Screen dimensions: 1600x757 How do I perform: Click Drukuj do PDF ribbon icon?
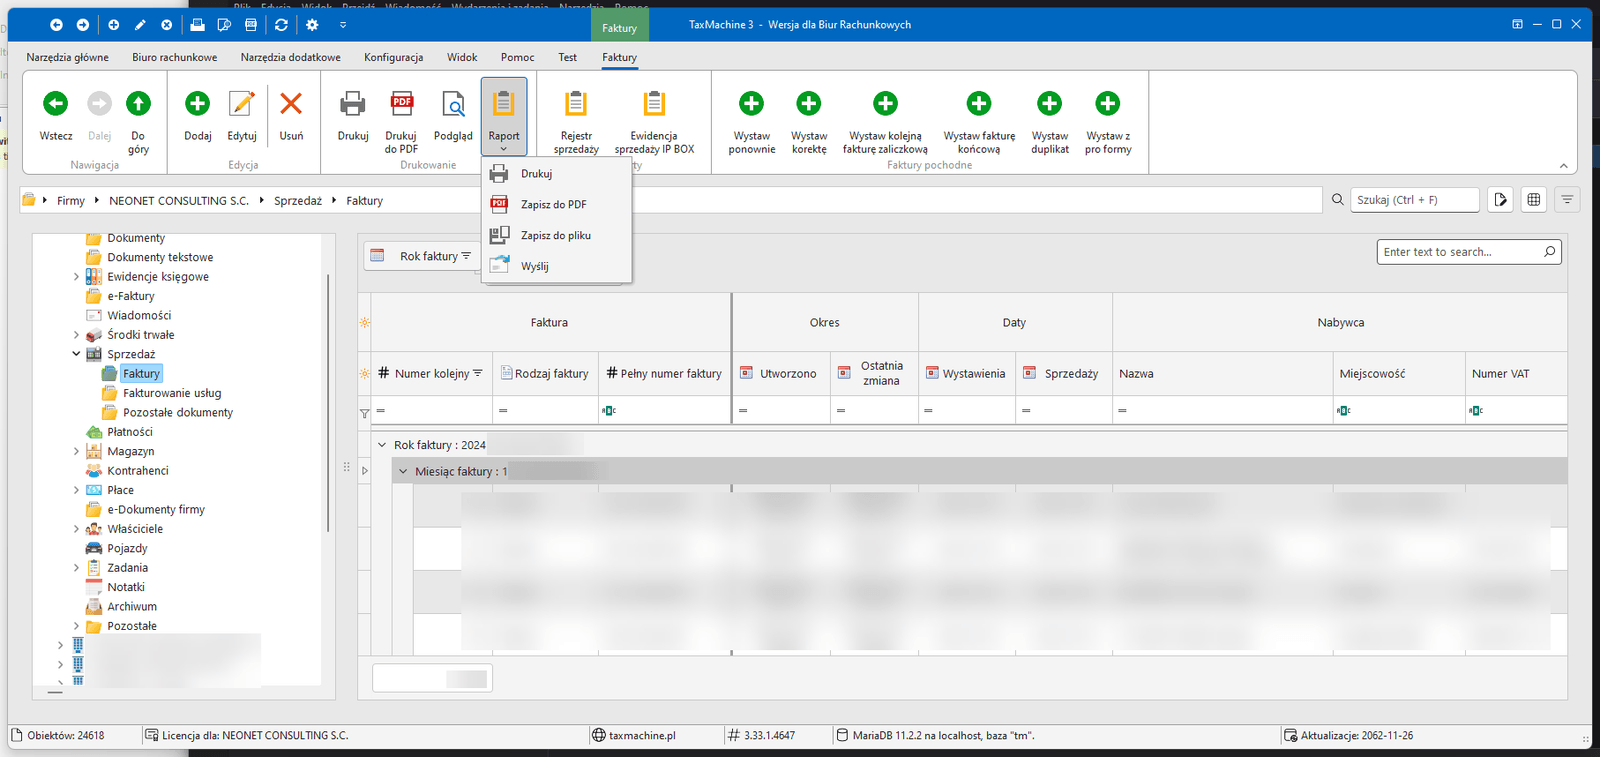click(x=401, y=104)
